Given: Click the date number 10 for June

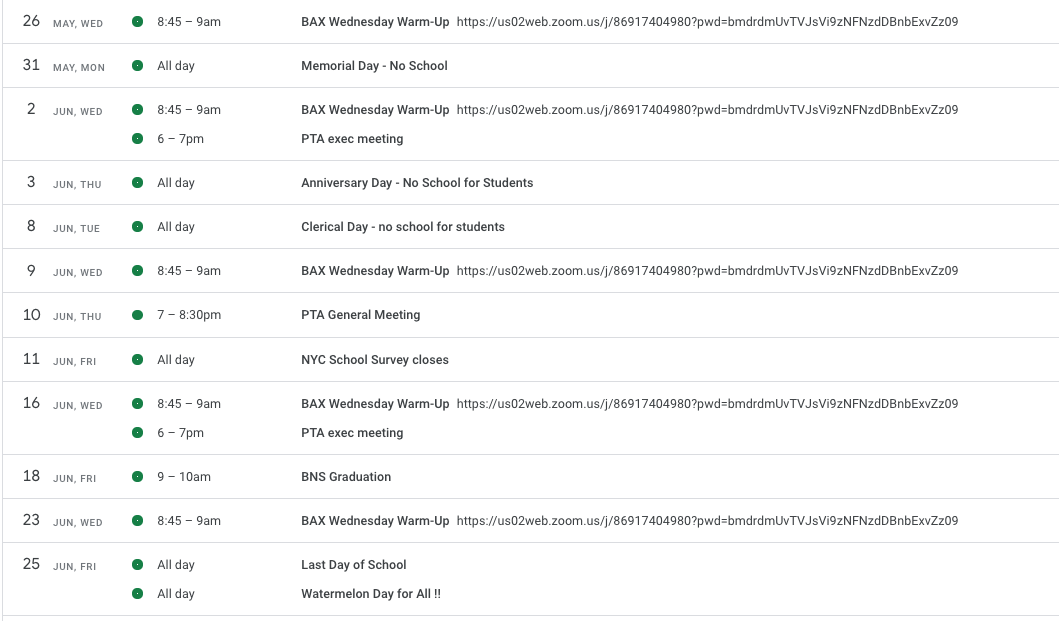Looking at the screenshot, I should (x=31, y=315).
